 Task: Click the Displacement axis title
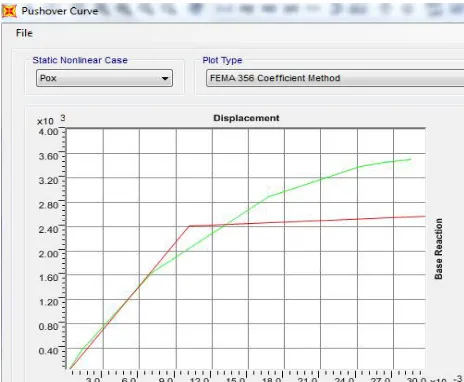click(246, 118)
